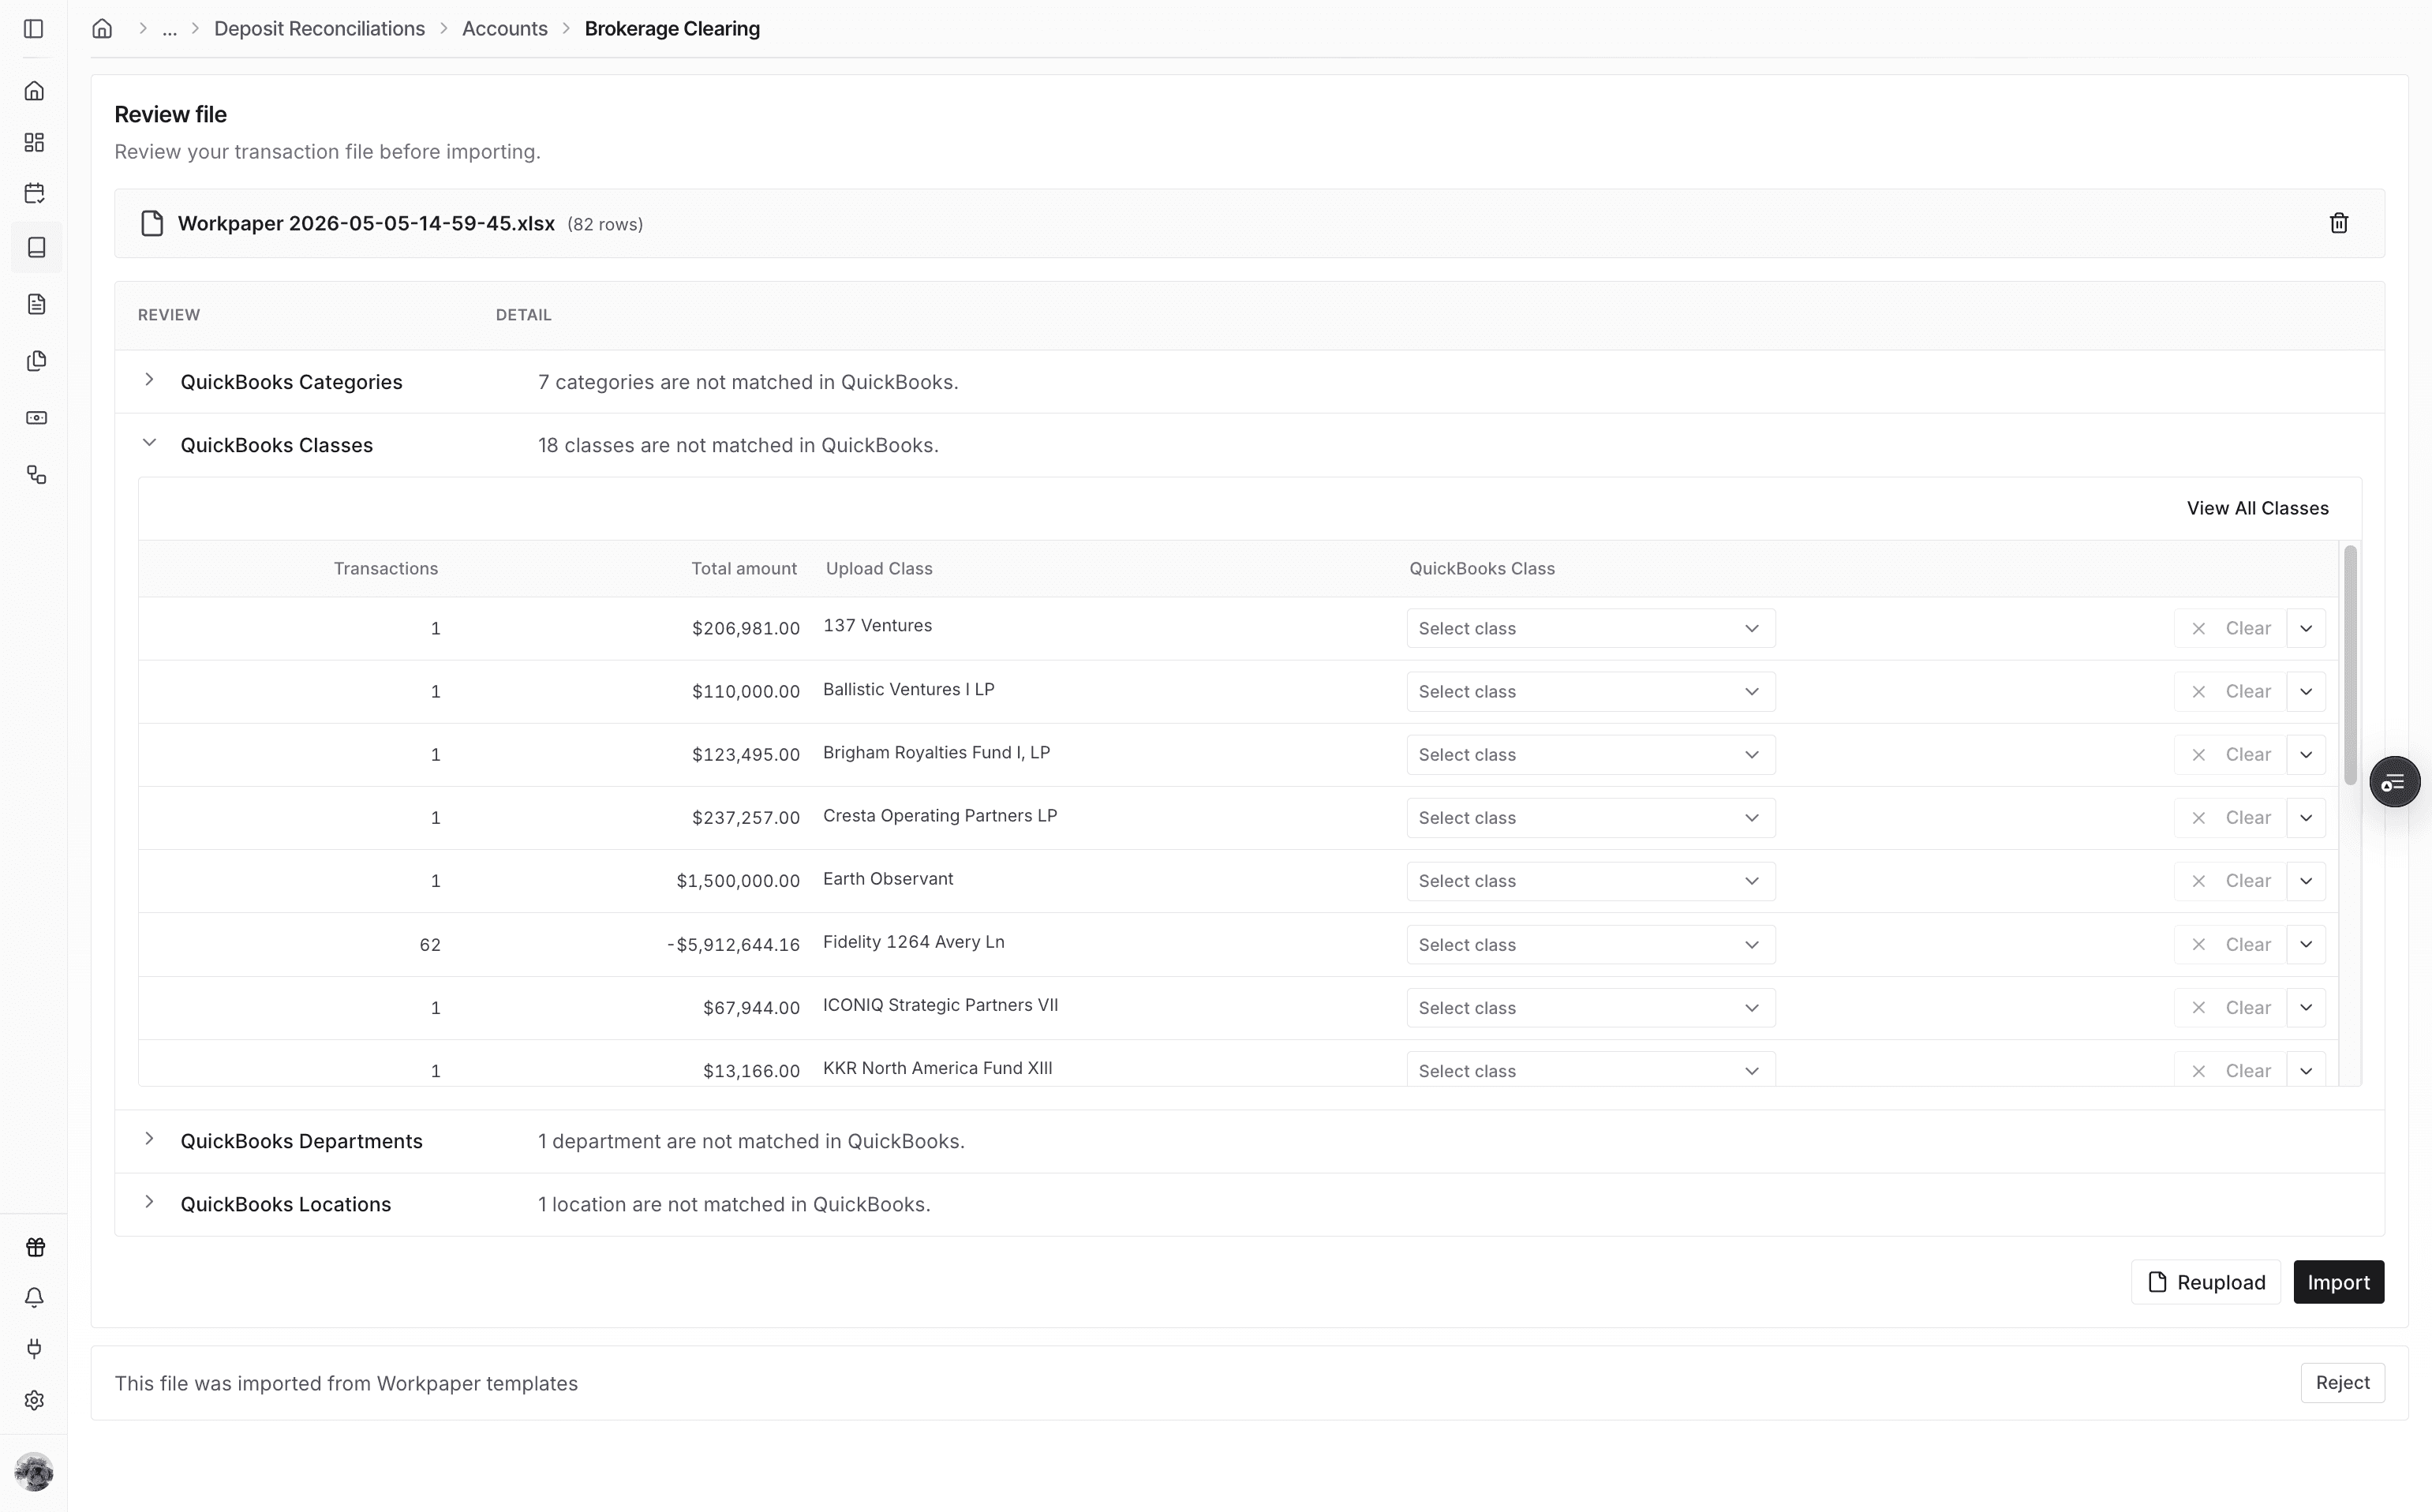Screen dimensions: 2432x1512
Task: Select the Workpaper 2026-05-05-14-59-45.xlsx filename
Action: pyautogui.click(x=366, y=223)
